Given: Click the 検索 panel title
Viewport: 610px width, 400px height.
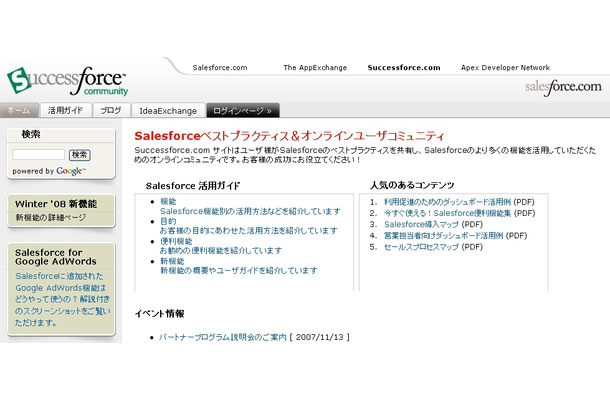Looking at the screenshot, I should point(31,134).
